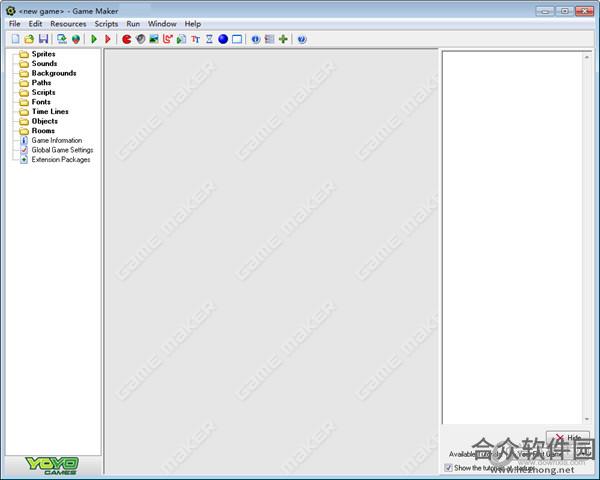This screenshot has width=600, height=480.
Task: Open an existing game file
Action: click(x=29, y=39)
